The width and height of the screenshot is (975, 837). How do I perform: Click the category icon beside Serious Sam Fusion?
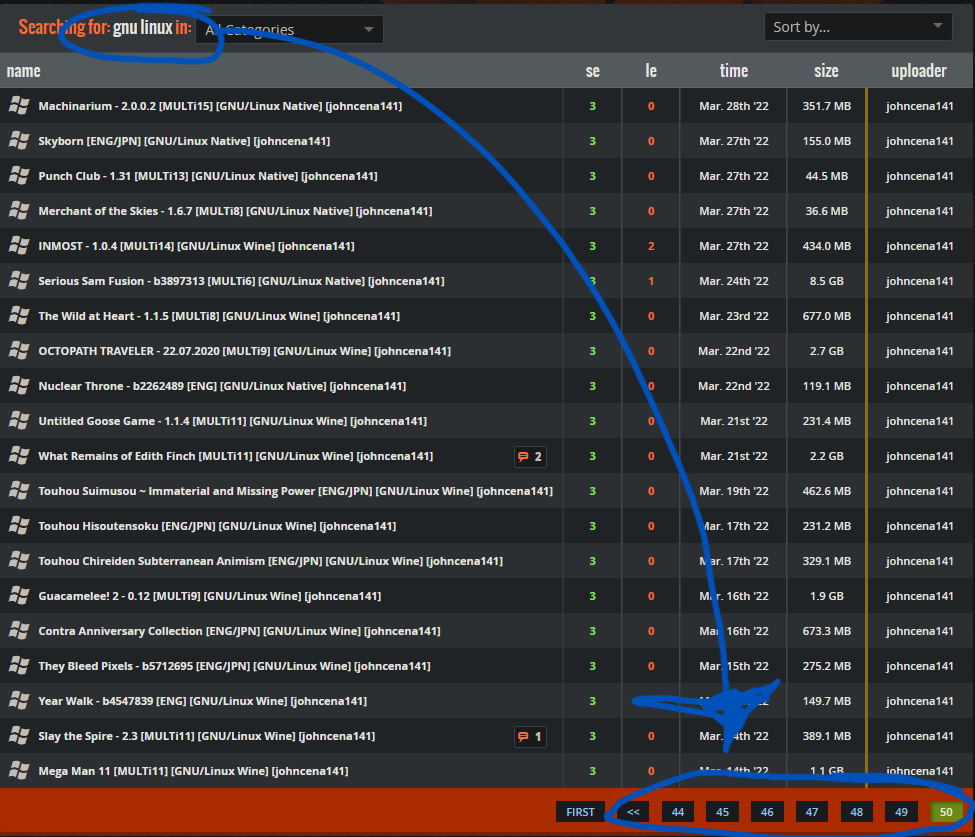point(19,280)
